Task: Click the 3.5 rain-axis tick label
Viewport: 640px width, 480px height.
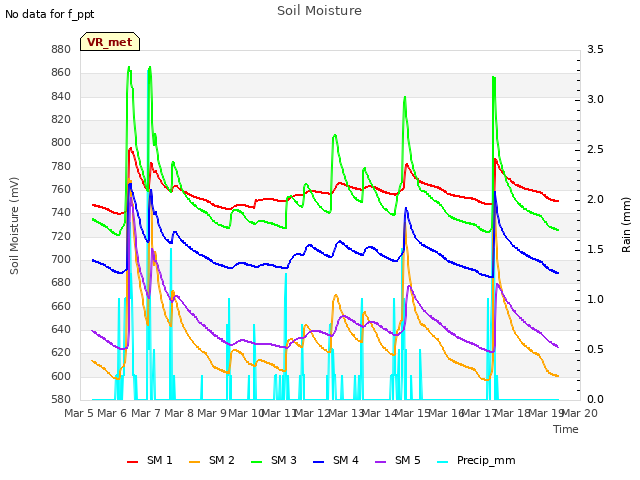Action: [x=595, y=50]
